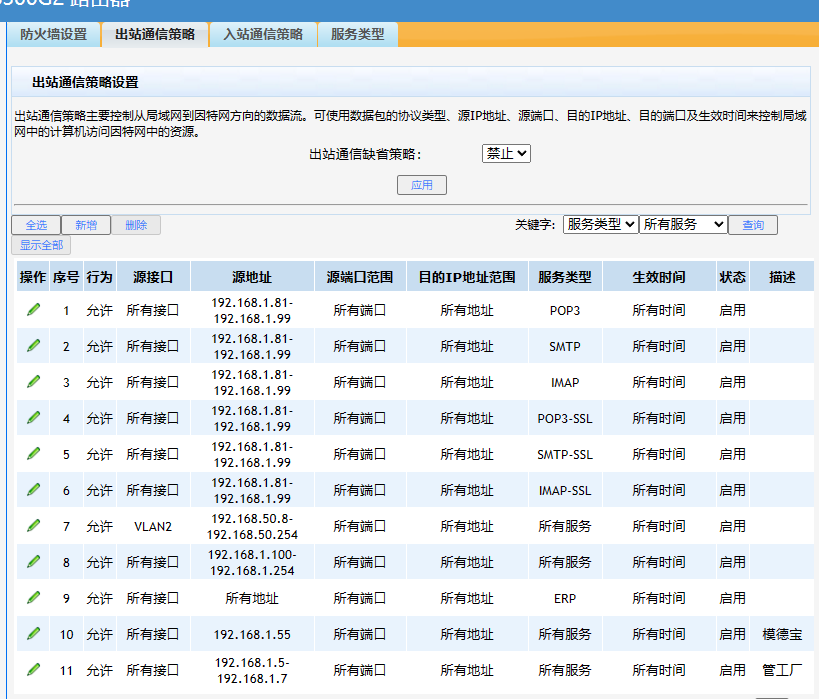The image size is (819, 699).
Task: Click the edit pencil icon for rule 1
Action: coord(33,310)
